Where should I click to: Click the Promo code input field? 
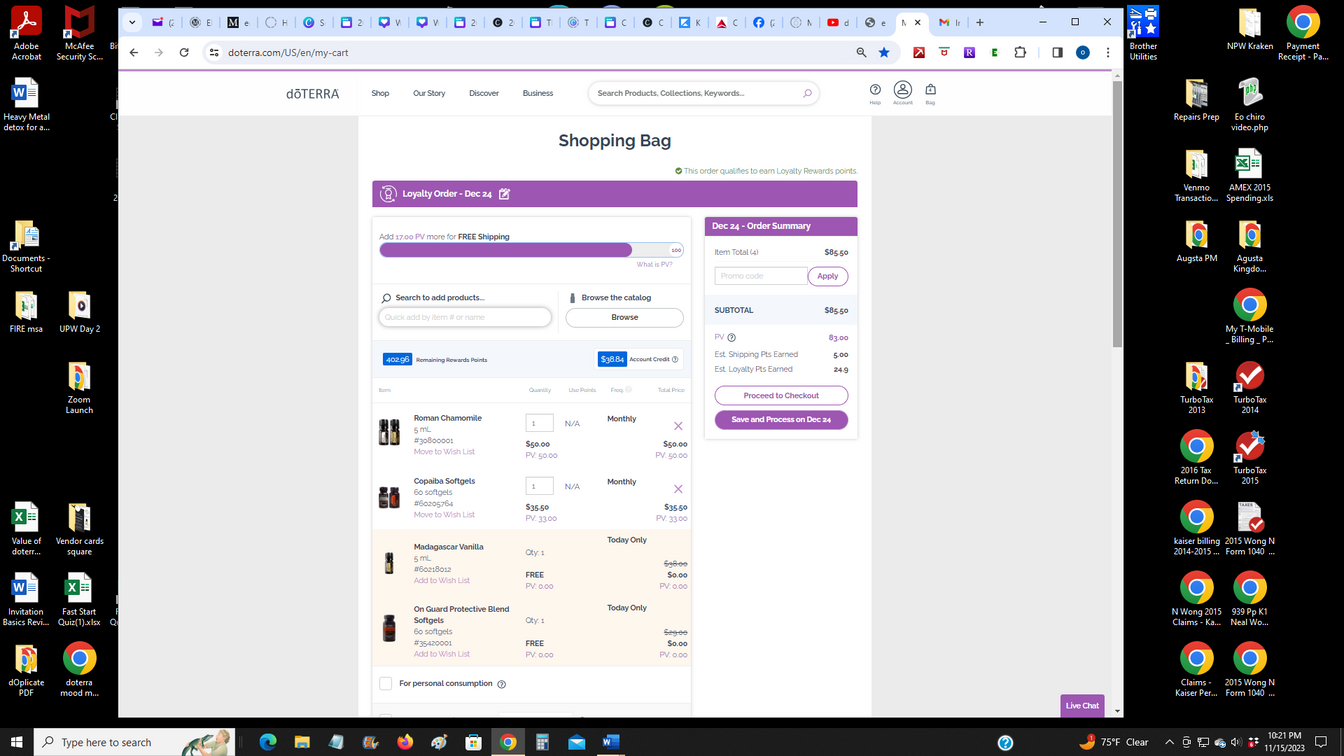coord(761,276)
